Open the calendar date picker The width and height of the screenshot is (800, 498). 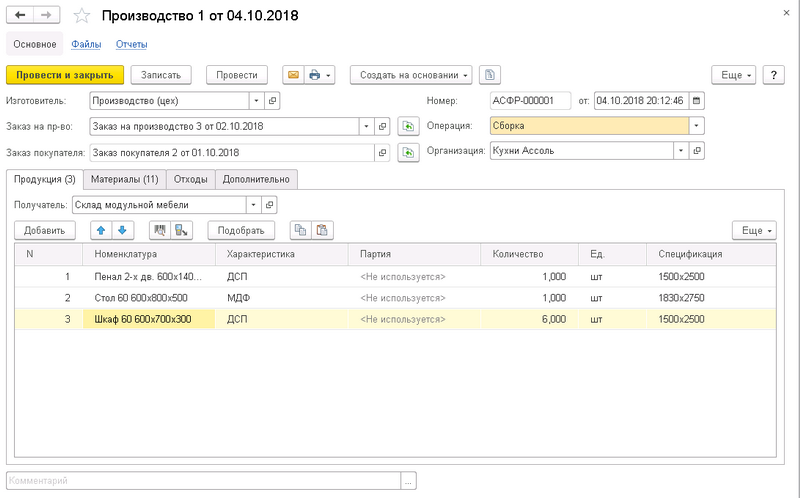(x=697, y=101)
